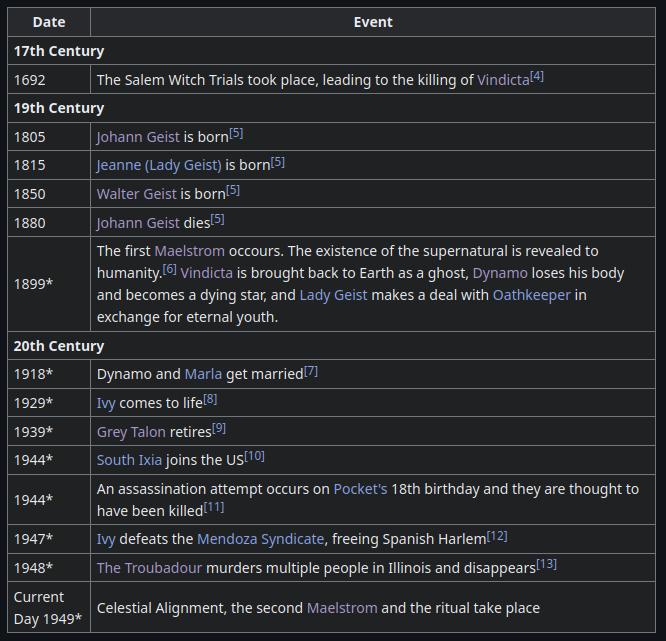Open Vindicta link in the 1899 row
The height and width of the screenshot is (641, 666).
click(x=206, y=273)
